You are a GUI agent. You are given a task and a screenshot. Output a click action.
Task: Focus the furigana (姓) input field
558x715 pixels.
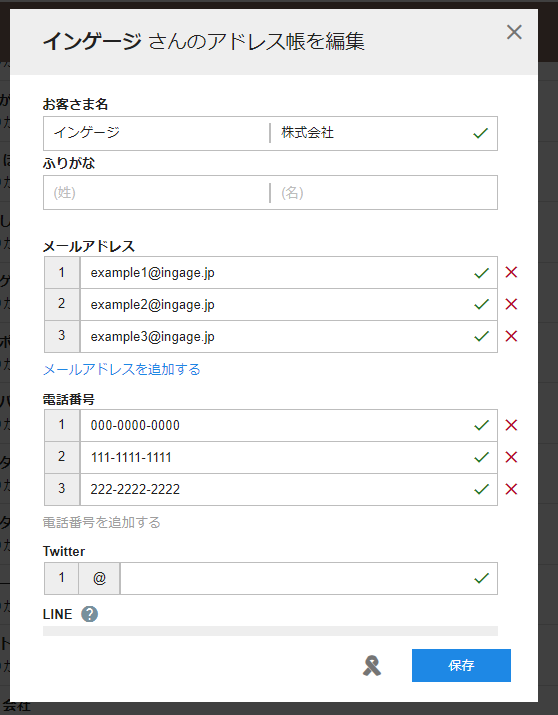156,192
